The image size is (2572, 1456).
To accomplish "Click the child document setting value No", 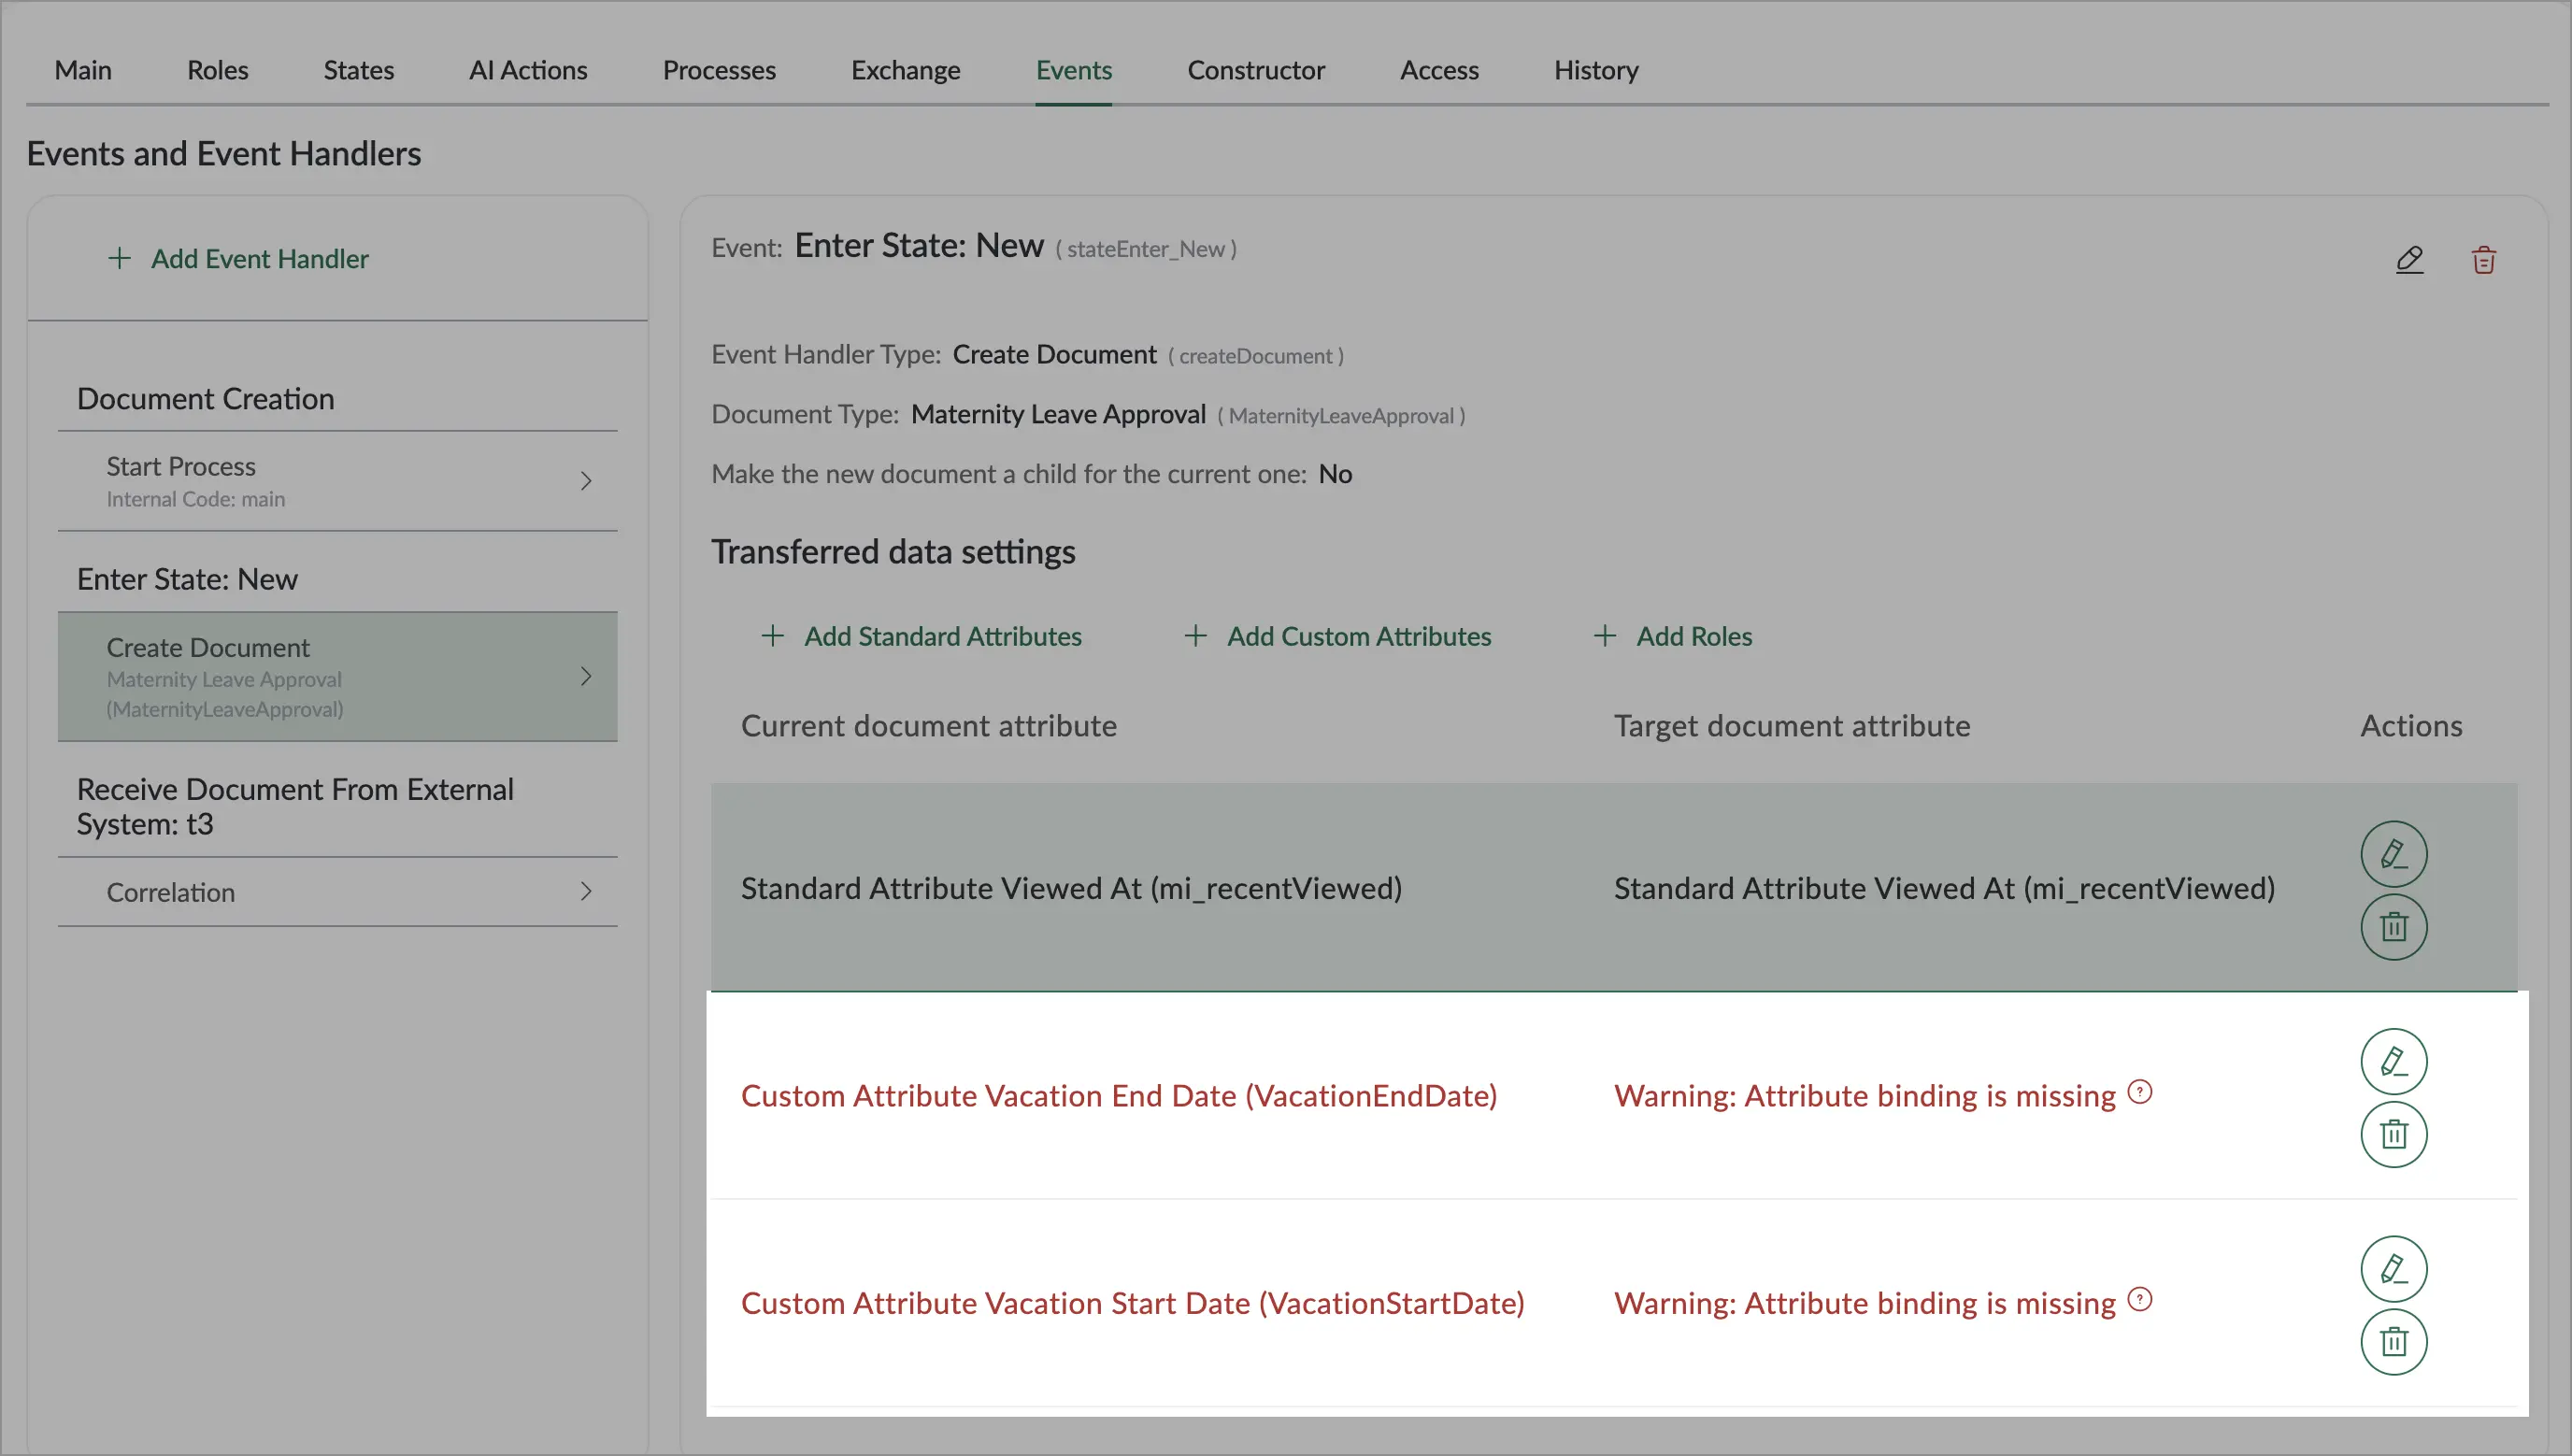I will (x=1335, y=473).
